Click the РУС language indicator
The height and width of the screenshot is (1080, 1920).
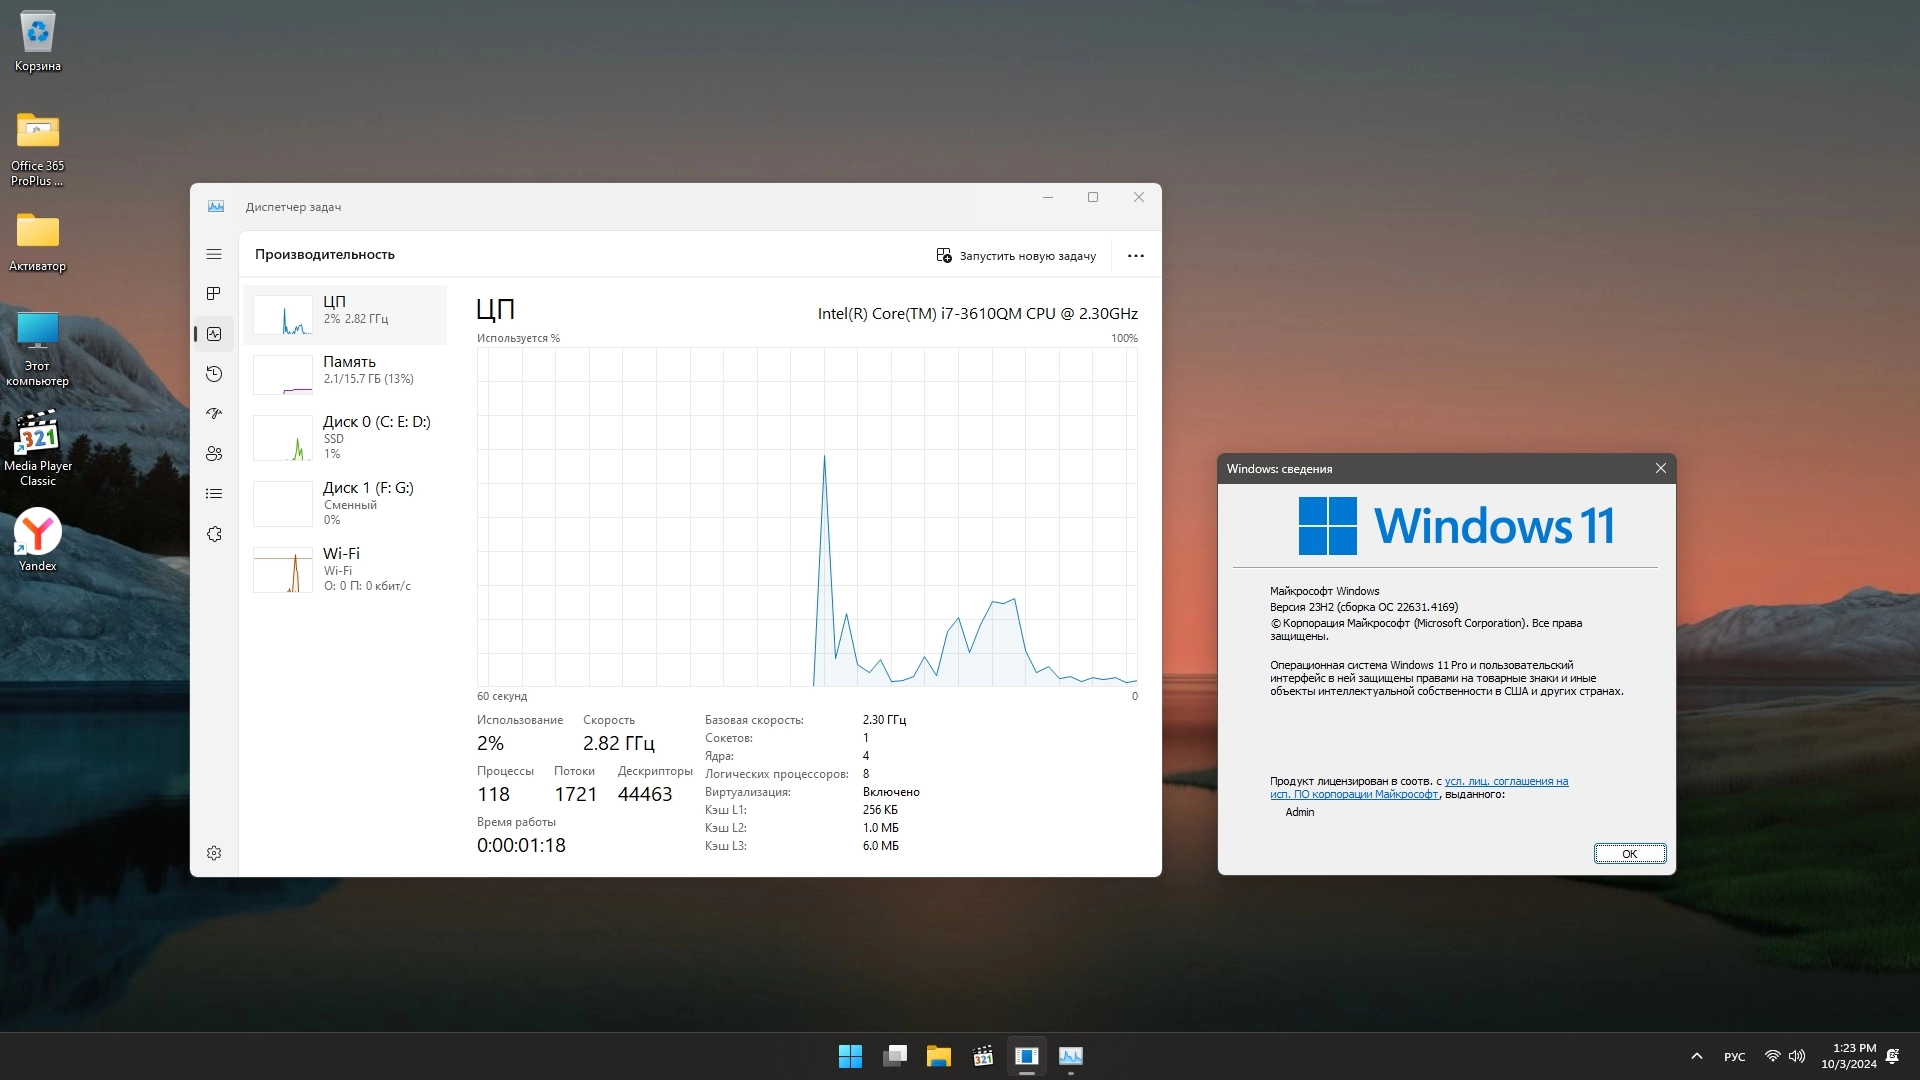tap(1734, 1057)
